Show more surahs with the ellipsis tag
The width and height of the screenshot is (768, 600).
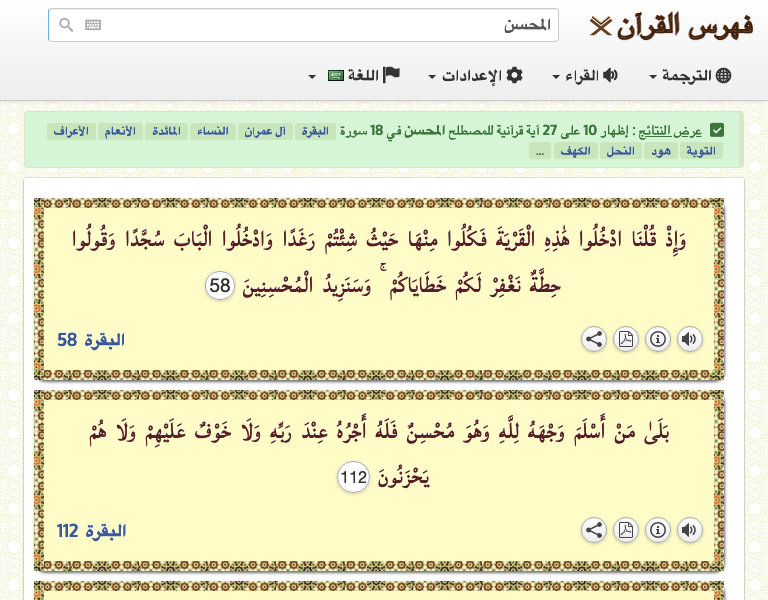point(540,151)
